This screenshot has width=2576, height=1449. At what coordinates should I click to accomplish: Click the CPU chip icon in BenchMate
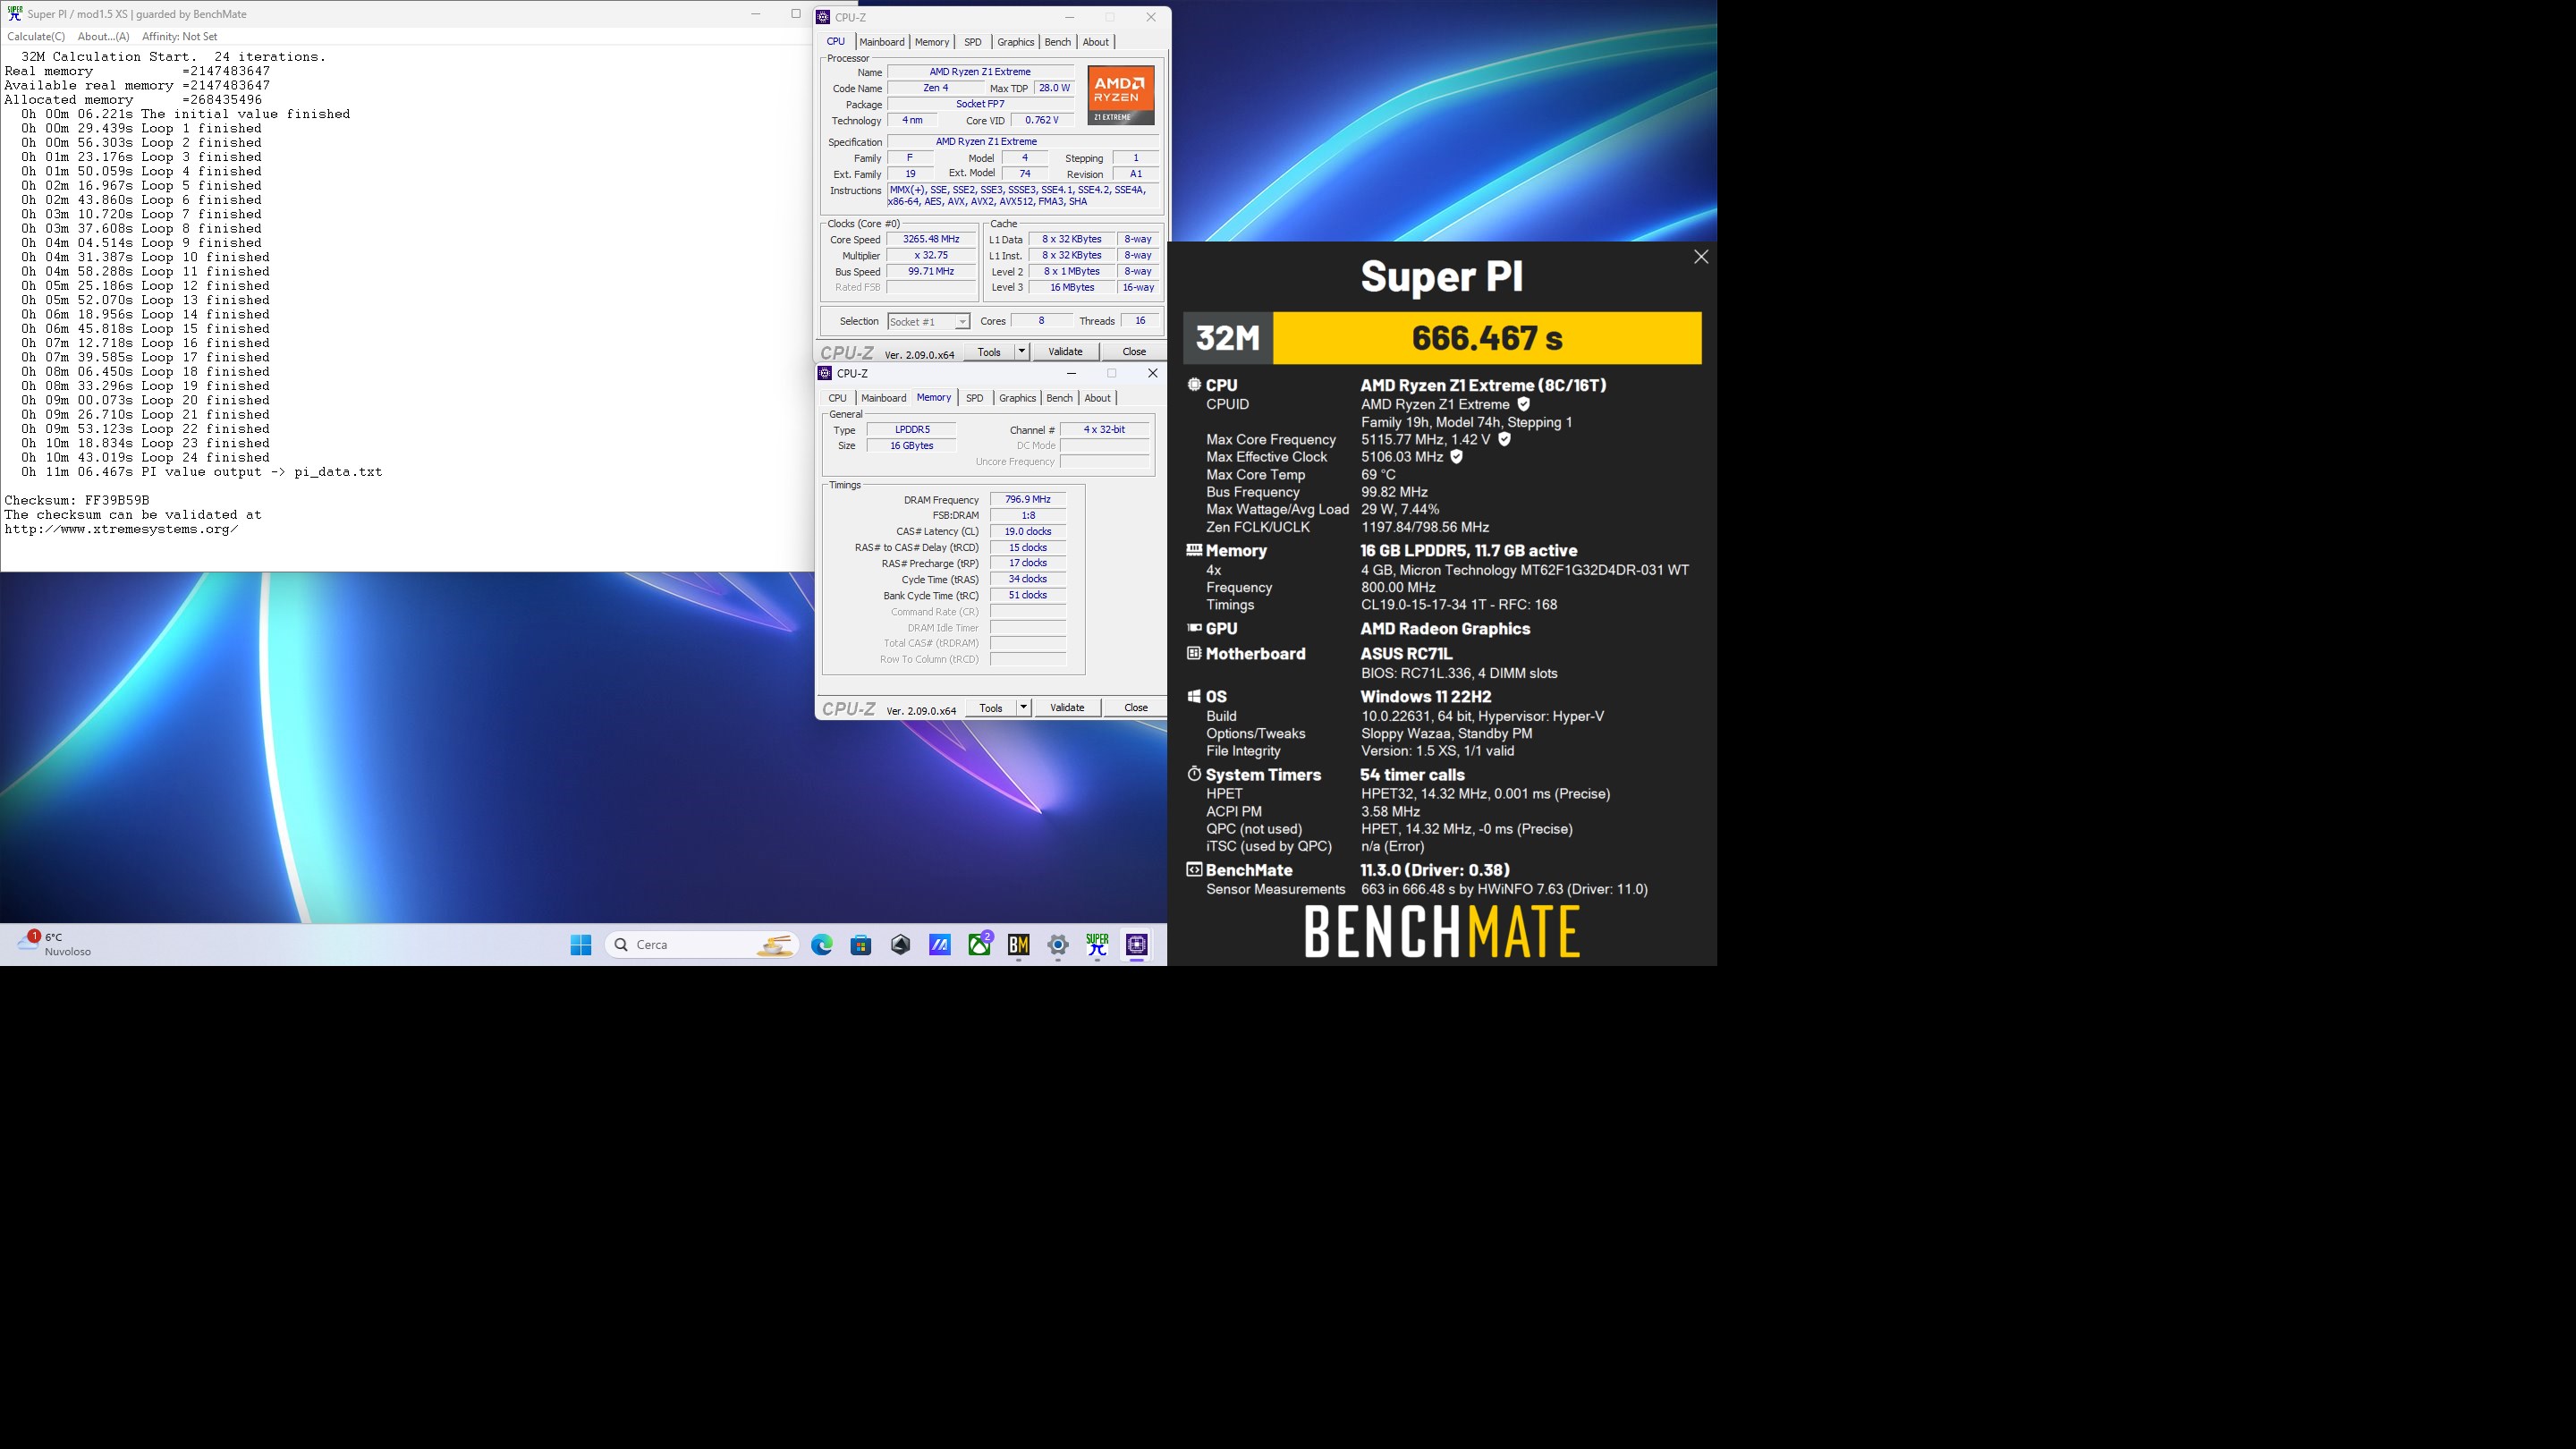point(1194,385)
